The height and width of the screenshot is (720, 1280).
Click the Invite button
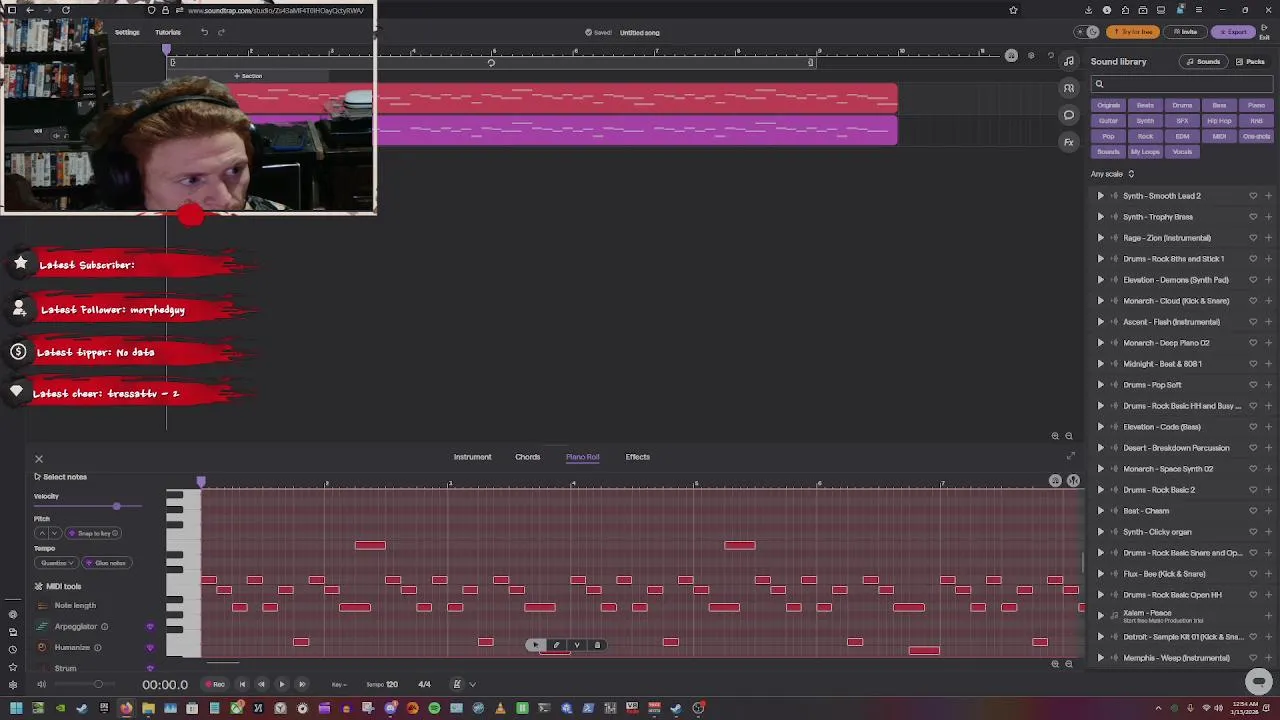click(x=1185, y=32)
